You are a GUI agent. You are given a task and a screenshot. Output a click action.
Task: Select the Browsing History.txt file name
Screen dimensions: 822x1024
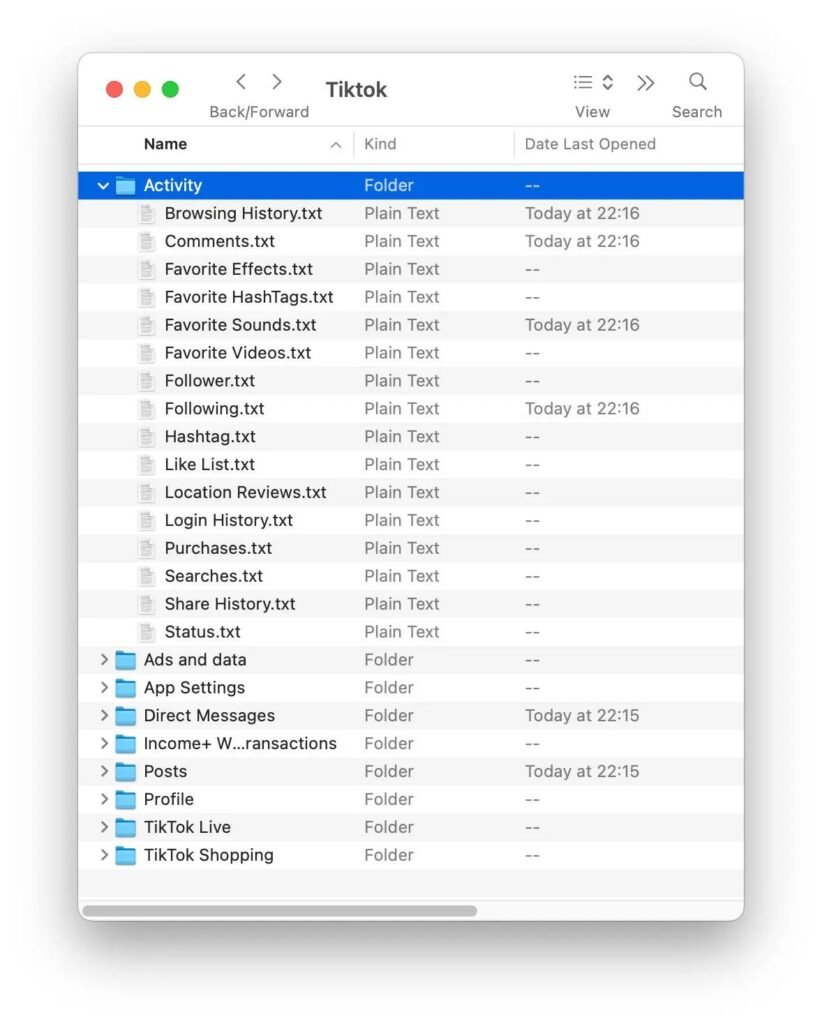click(244, 214)
